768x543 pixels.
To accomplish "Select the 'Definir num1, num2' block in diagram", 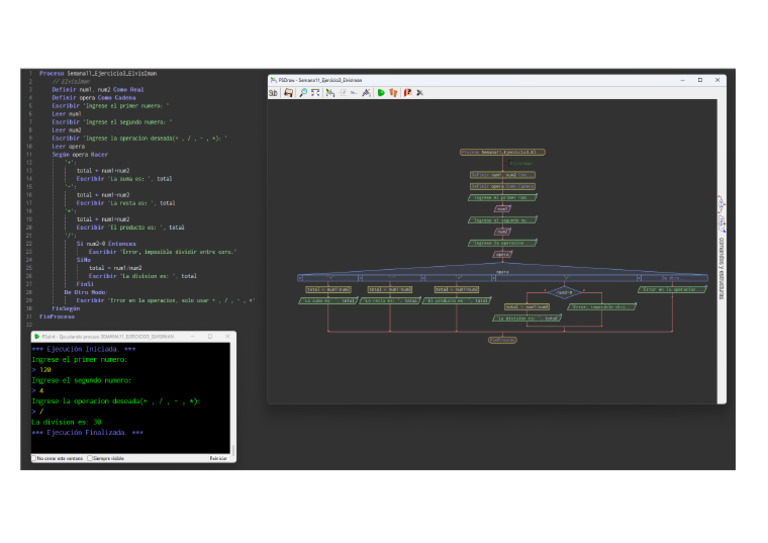I will (503, 175).
